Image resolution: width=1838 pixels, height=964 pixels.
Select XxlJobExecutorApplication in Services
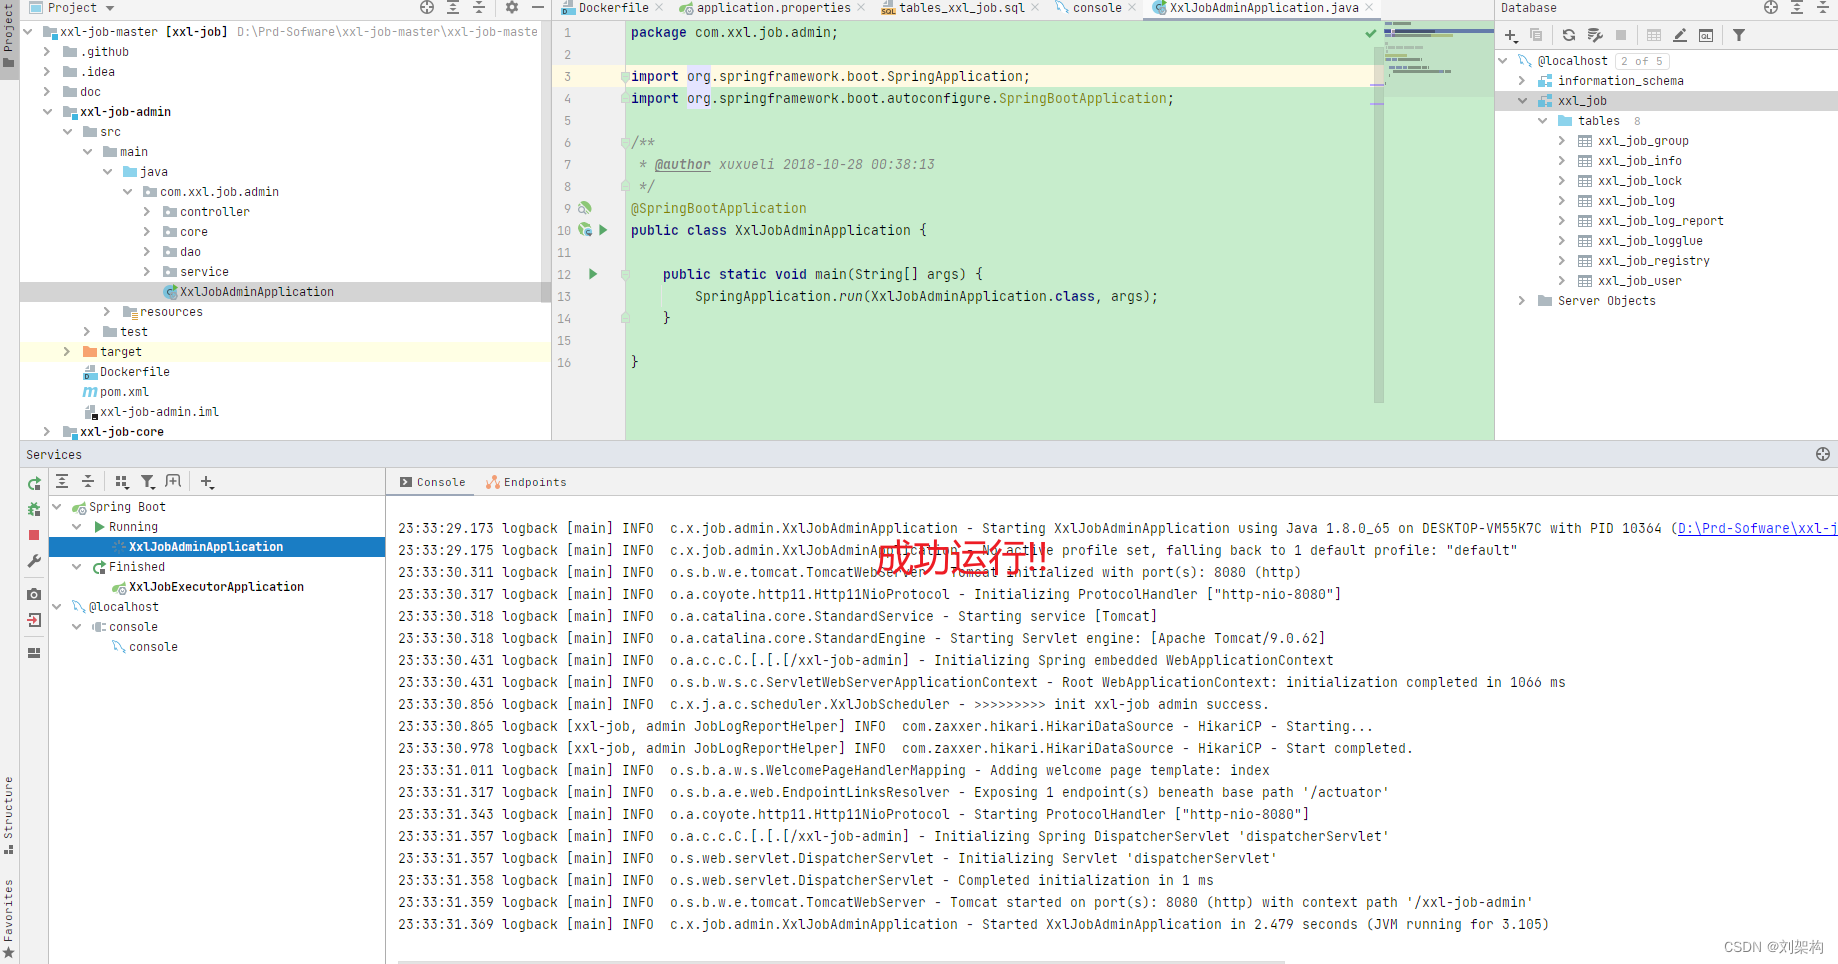[216, 587]
